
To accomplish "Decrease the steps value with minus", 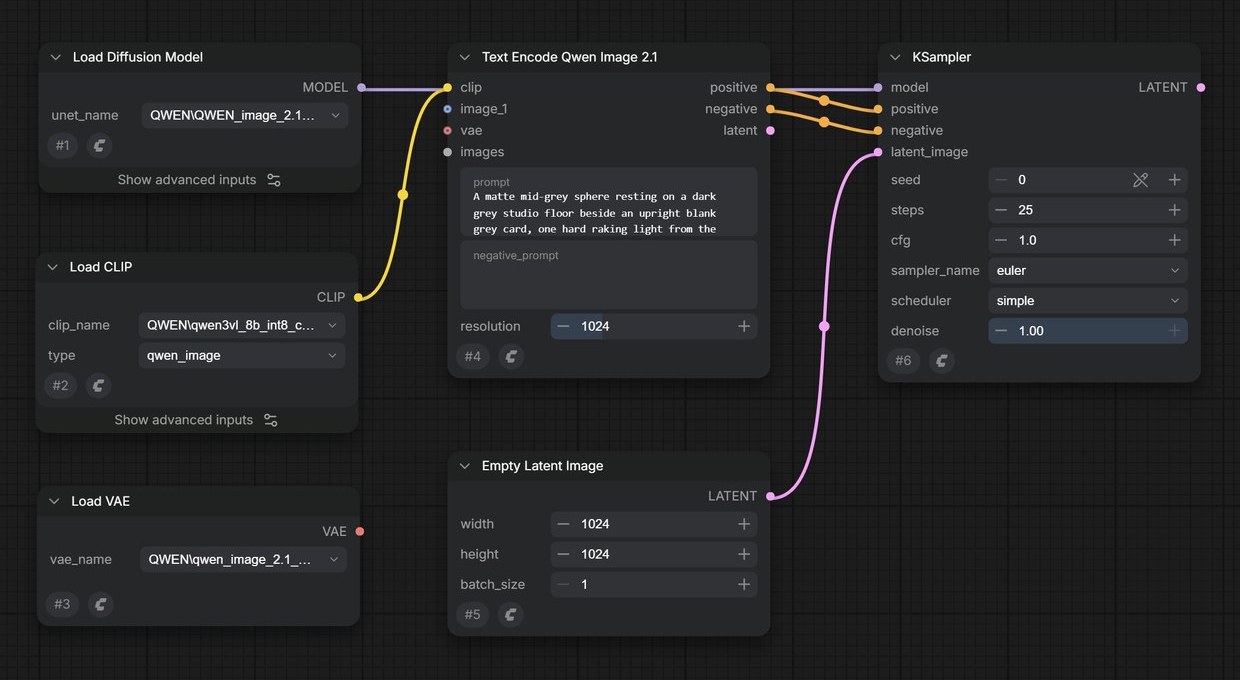I will (1001, 210).
